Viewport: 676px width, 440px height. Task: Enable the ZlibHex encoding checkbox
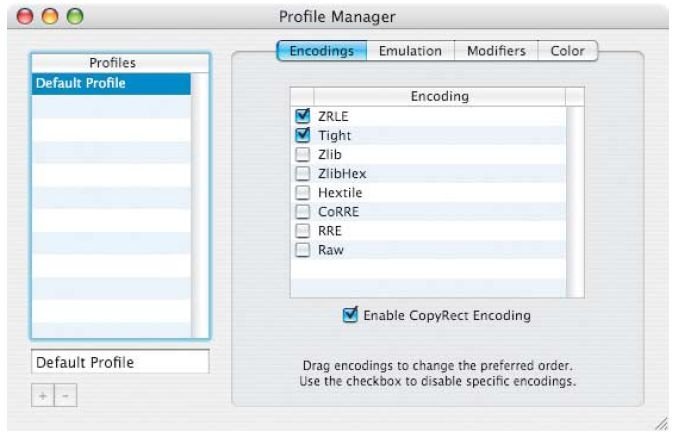click(303, 173)
